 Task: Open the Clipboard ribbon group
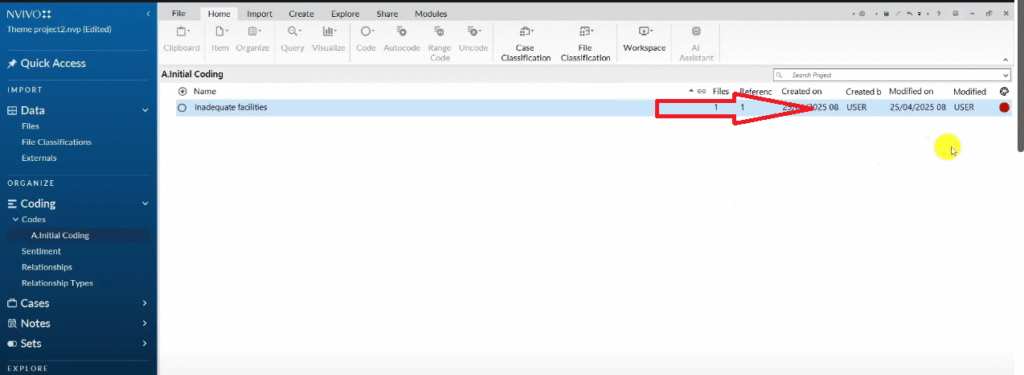[x=181, y=39]
